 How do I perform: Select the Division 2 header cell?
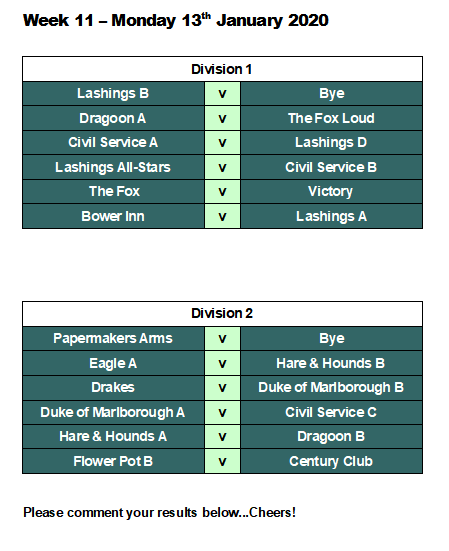coord(222,313)
